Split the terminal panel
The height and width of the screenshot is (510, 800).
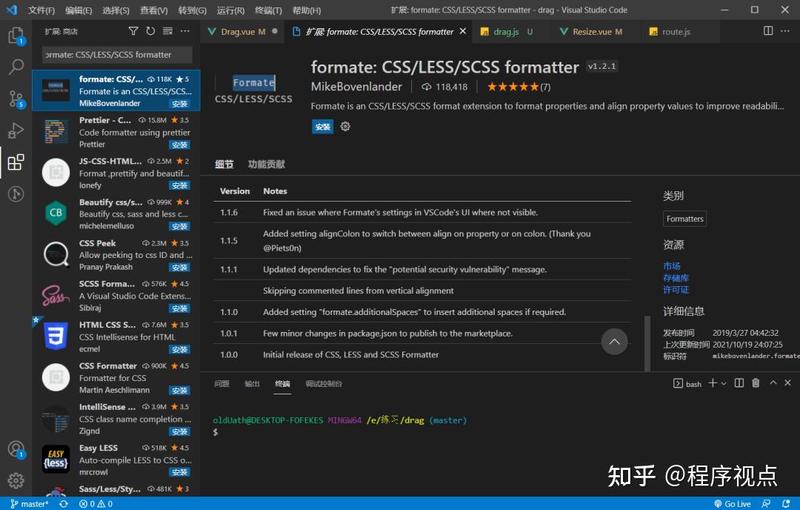coord(739,383)
